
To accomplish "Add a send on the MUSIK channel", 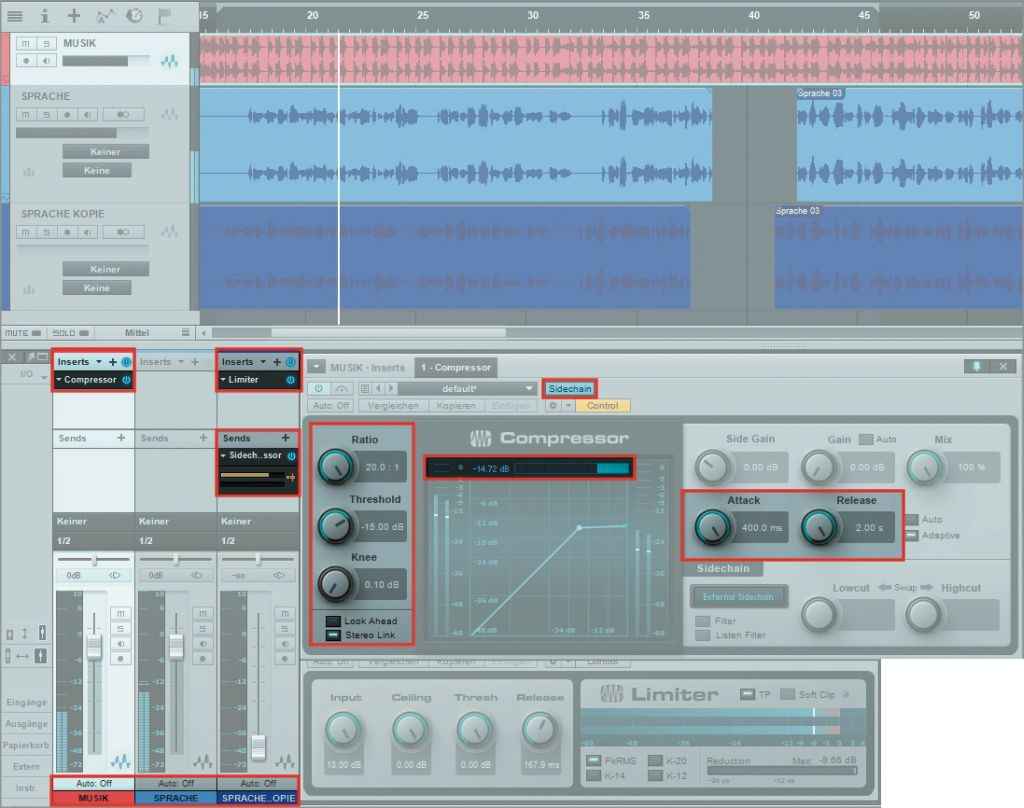I will click(x=121, y=438).
